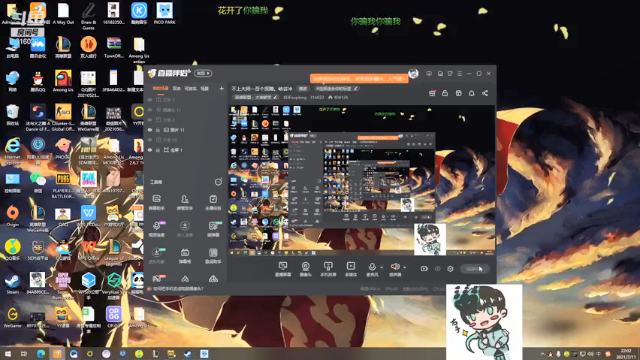This screenshot has height=360, width=640.
Task: Show hidden system tray icons chevron
Action: coord(542,354)
